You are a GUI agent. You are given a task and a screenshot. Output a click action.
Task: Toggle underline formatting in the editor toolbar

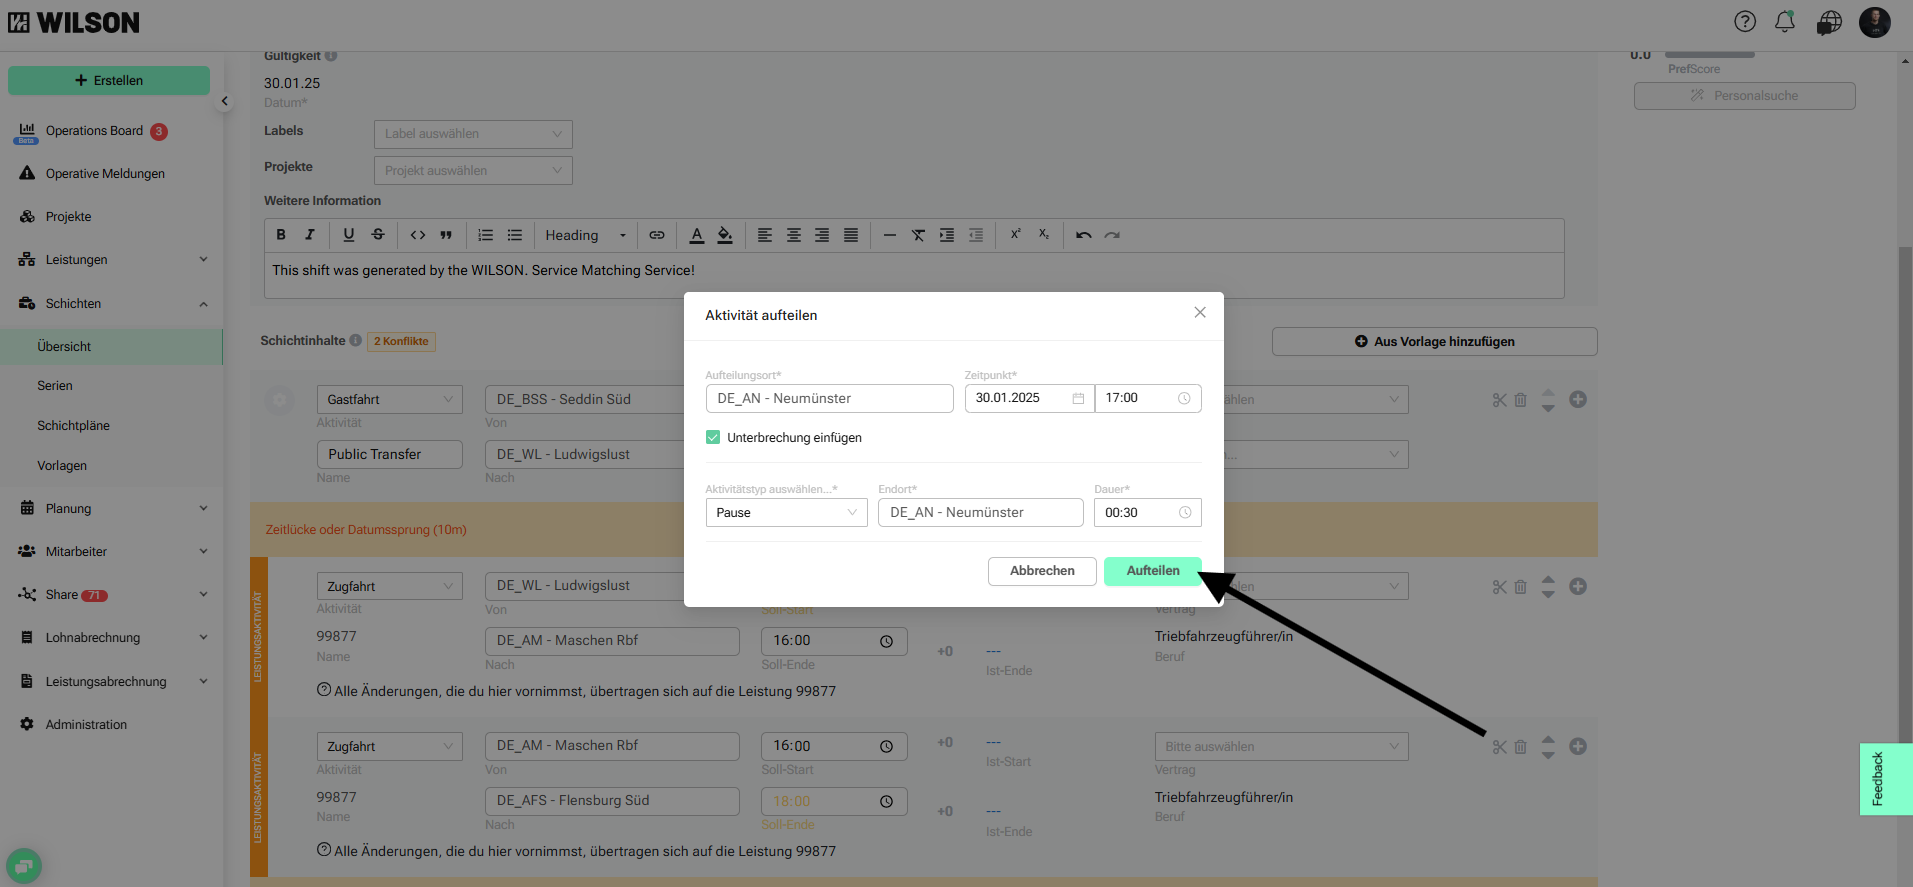(349, 235)
